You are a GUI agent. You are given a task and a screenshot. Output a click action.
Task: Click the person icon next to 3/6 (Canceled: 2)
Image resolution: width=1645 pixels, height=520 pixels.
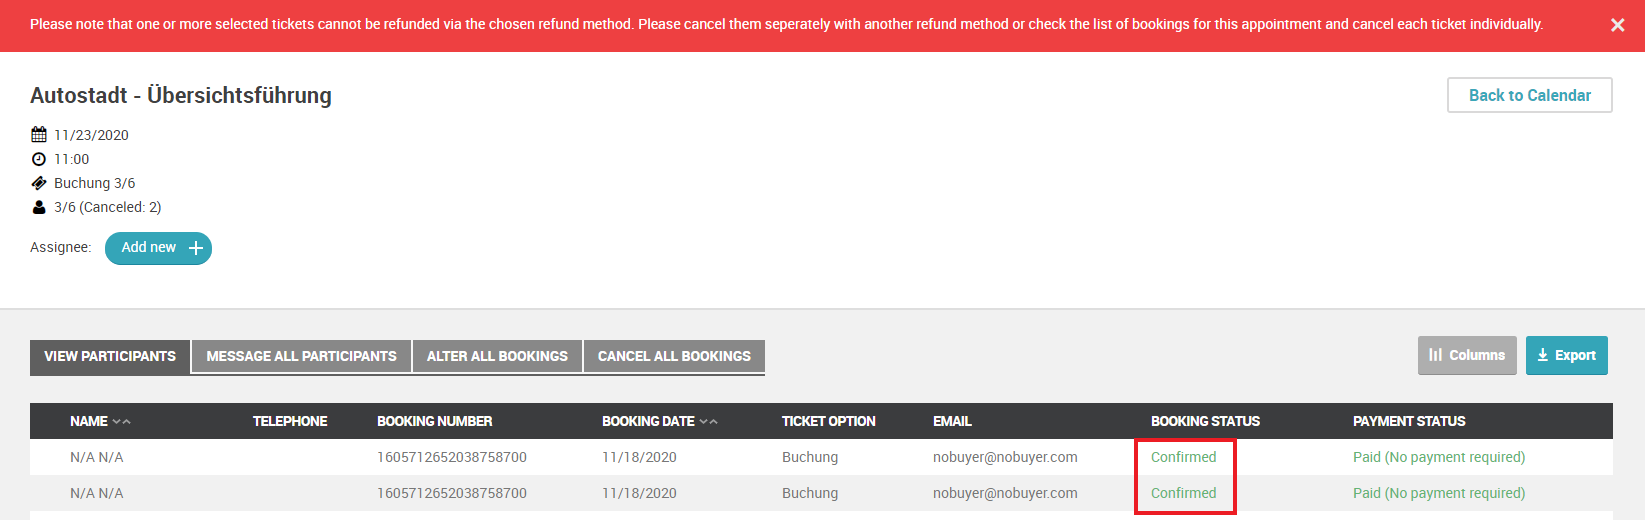(x=39, y=207)
